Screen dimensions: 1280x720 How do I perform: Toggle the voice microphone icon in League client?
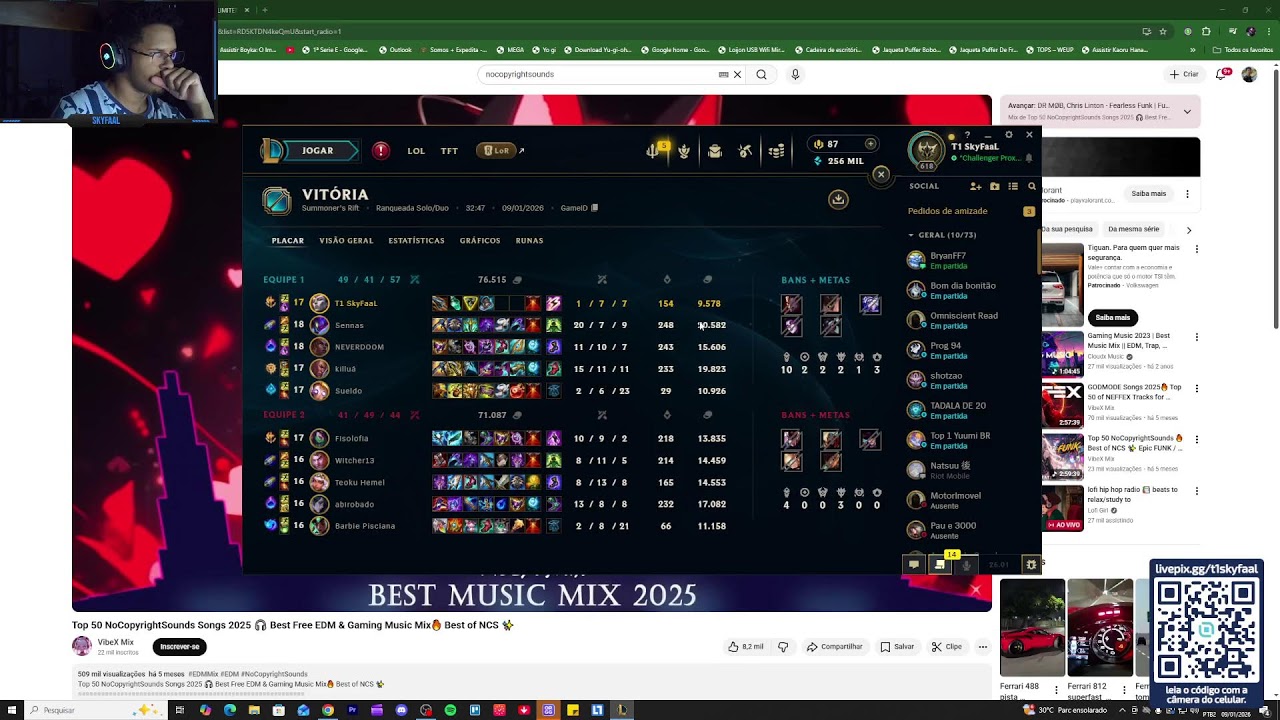click(x=966, y=565)
